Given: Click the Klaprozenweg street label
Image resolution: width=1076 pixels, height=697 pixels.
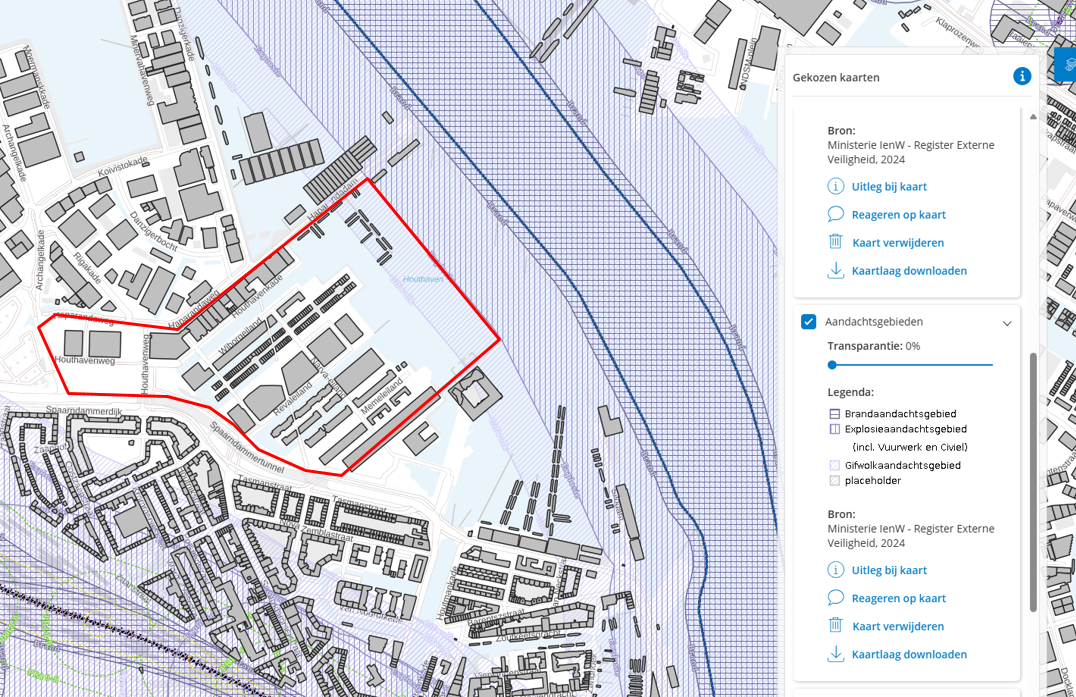Looking at the screenshot, I should [x=957, y=32].
